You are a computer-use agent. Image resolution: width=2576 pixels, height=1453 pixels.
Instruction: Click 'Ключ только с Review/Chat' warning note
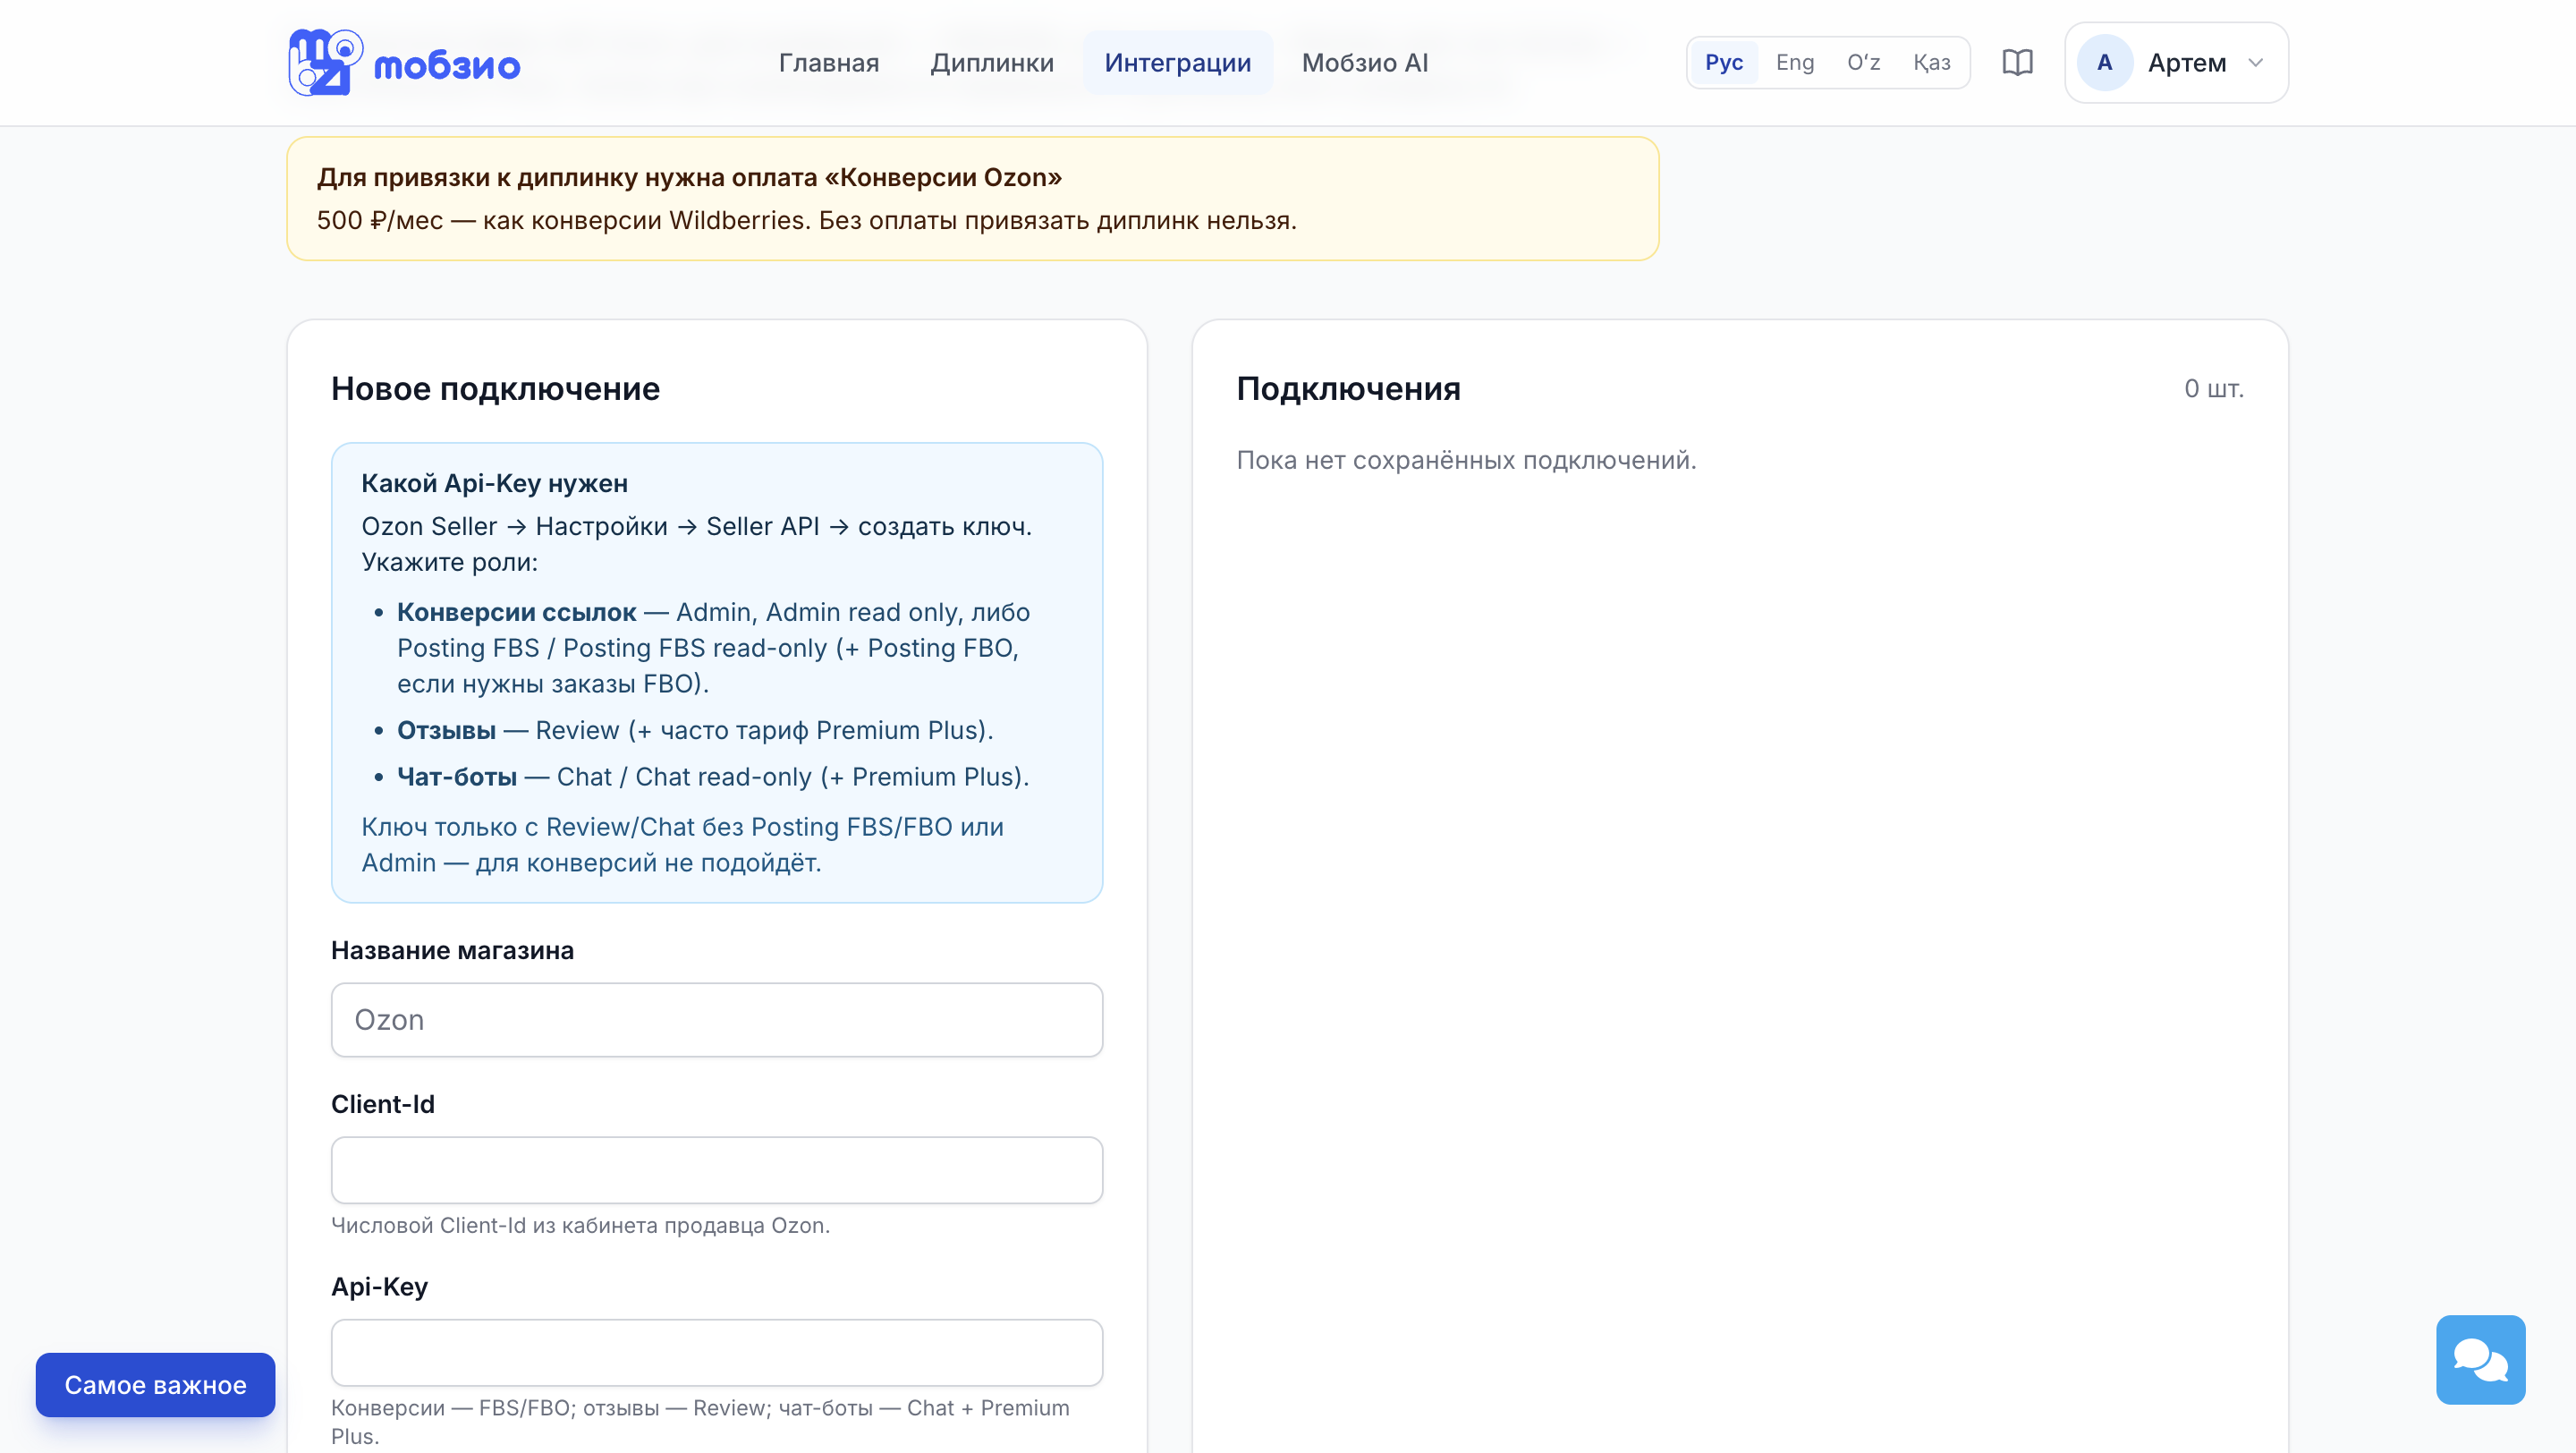[682, 844]
